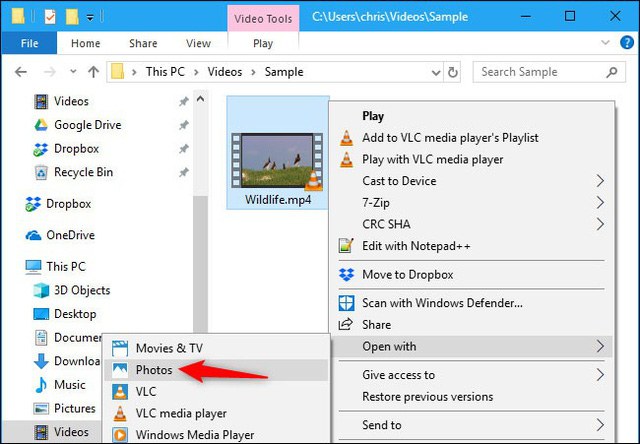This screenshot has width=640, height=444.
Task: Select Photos in the Open with submenu
Action: tap(155, 370)
